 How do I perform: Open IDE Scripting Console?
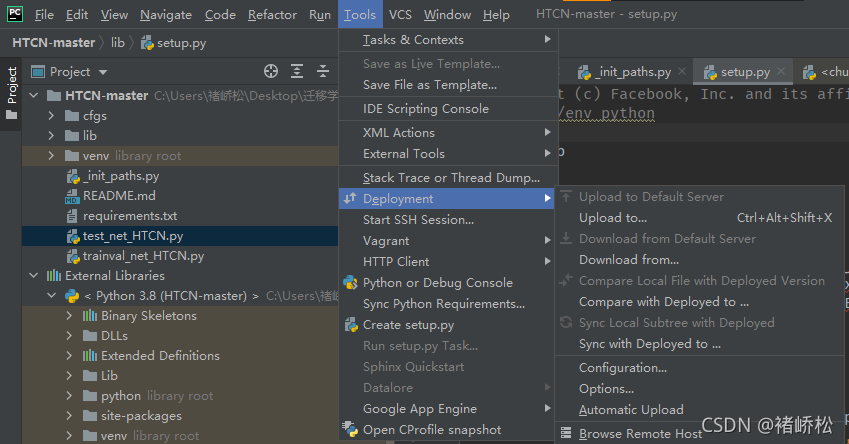[448, 109]
